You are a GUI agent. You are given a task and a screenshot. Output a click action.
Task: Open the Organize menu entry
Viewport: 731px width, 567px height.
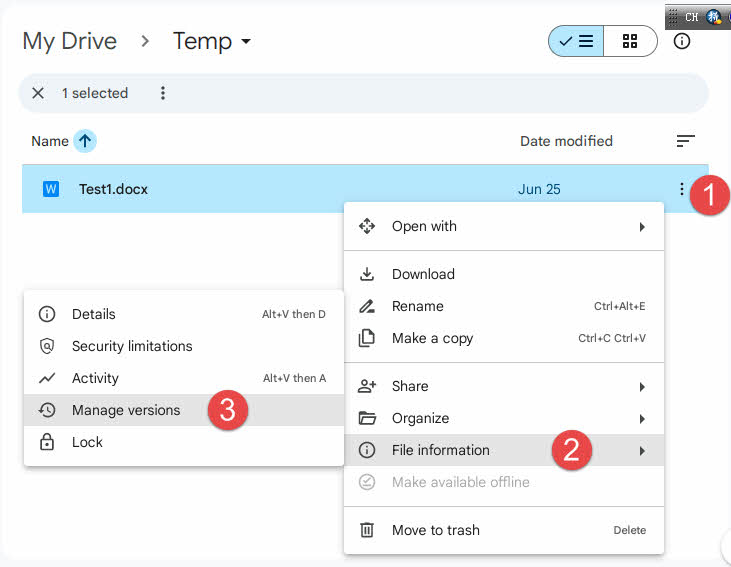coord(504,418)
